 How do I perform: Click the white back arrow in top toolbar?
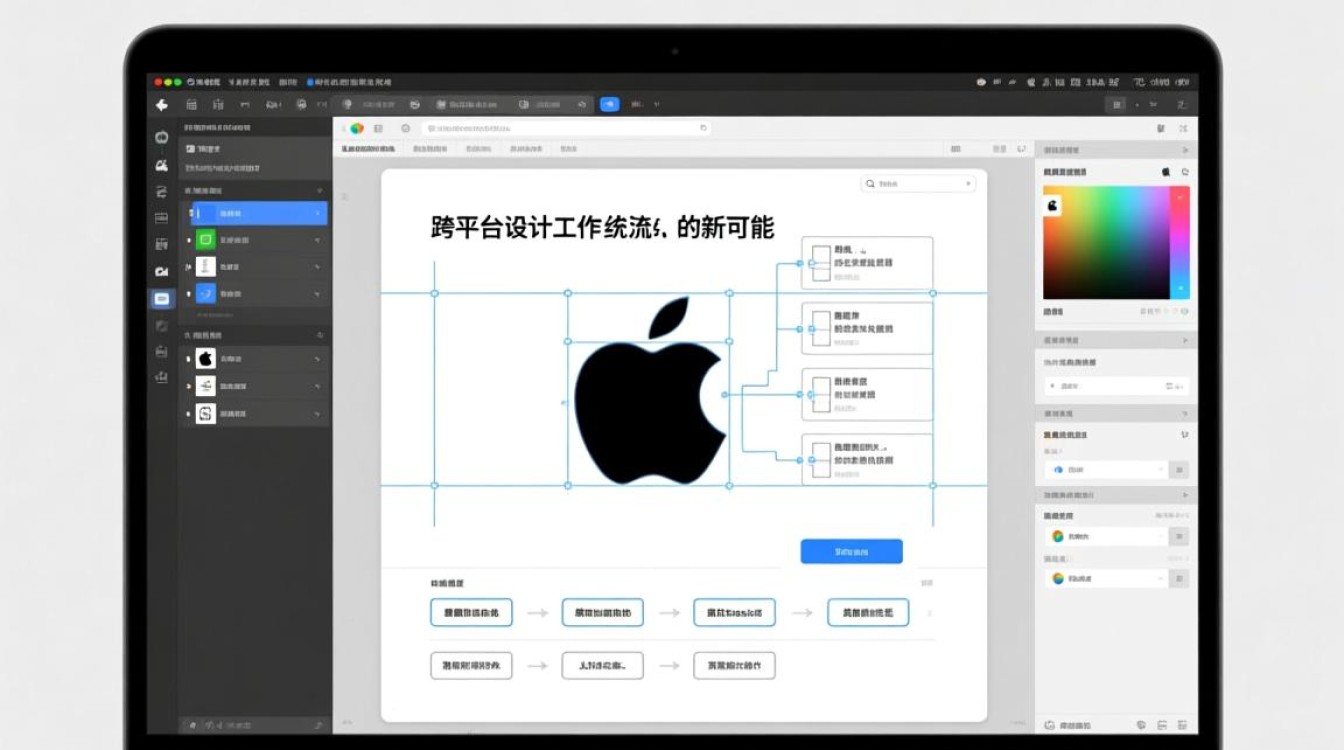[162, 105]
